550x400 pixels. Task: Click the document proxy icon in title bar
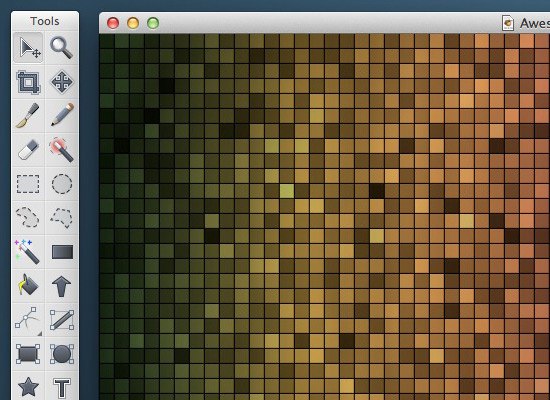coord(508,23)
